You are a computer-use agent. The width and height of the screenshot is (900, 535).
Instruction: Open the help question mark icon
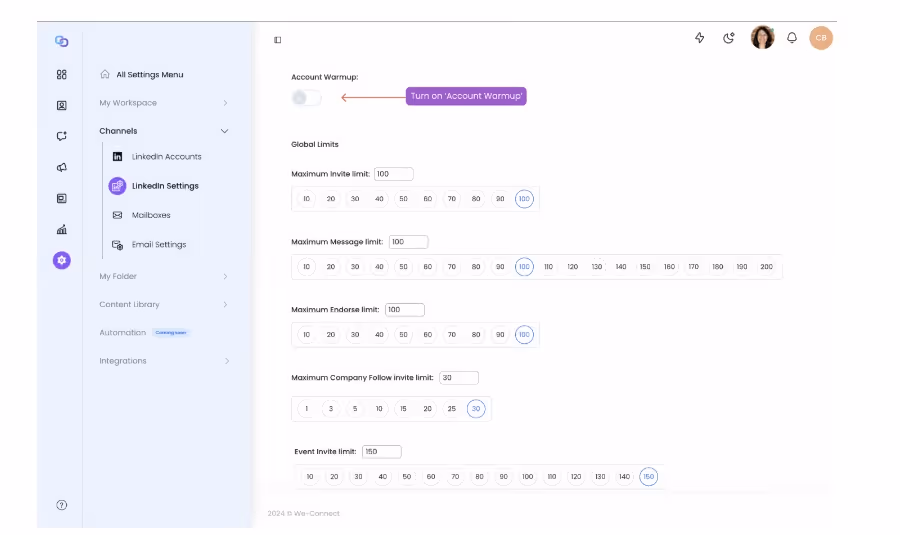61,505
